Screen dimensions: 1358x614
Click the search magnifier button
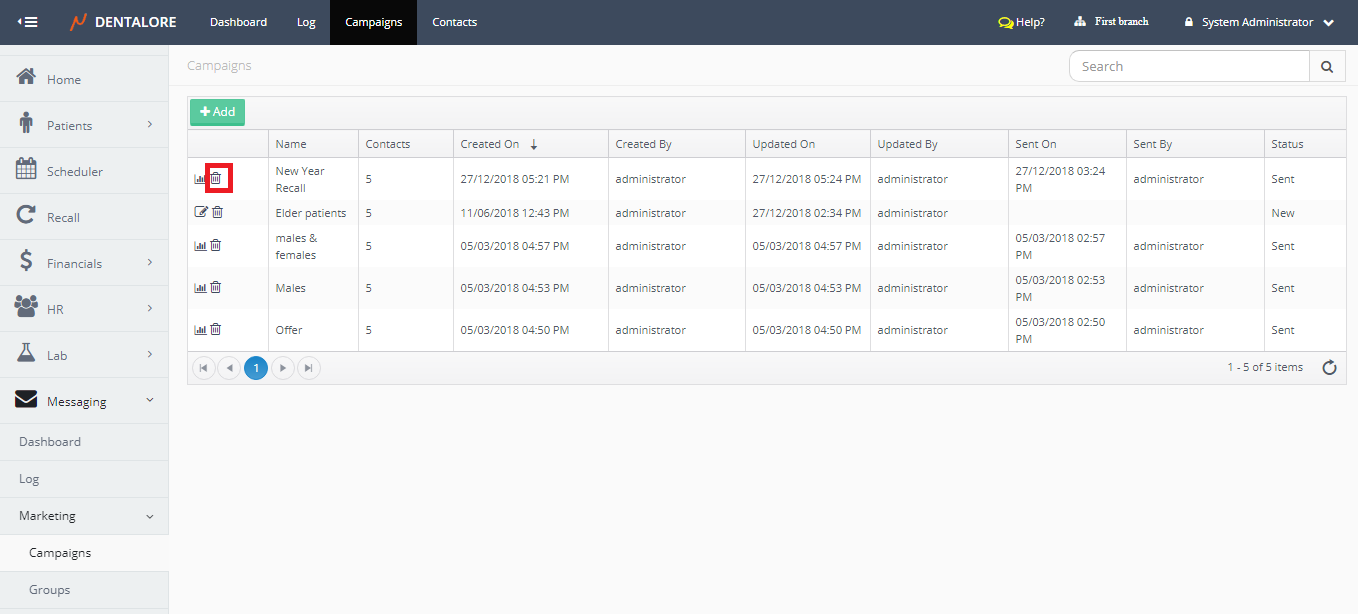(1326, 67)
